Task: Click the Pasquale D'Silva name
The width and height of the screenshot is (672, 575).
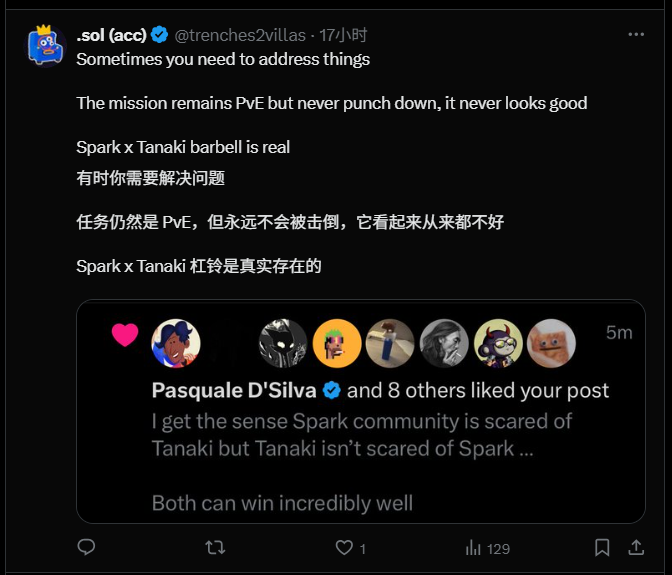Action: pyautogui.click(x=234, y=390)
